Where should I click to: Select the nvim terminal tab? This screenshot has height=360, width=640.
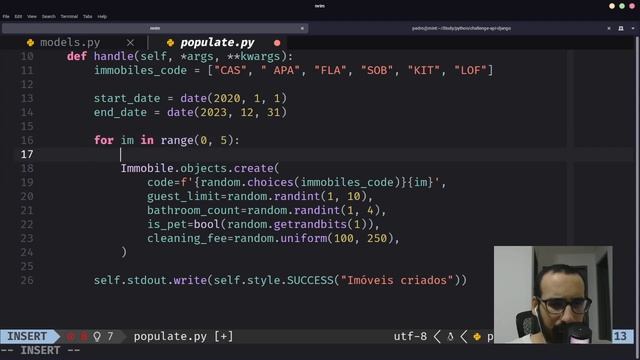click(155, 28)
